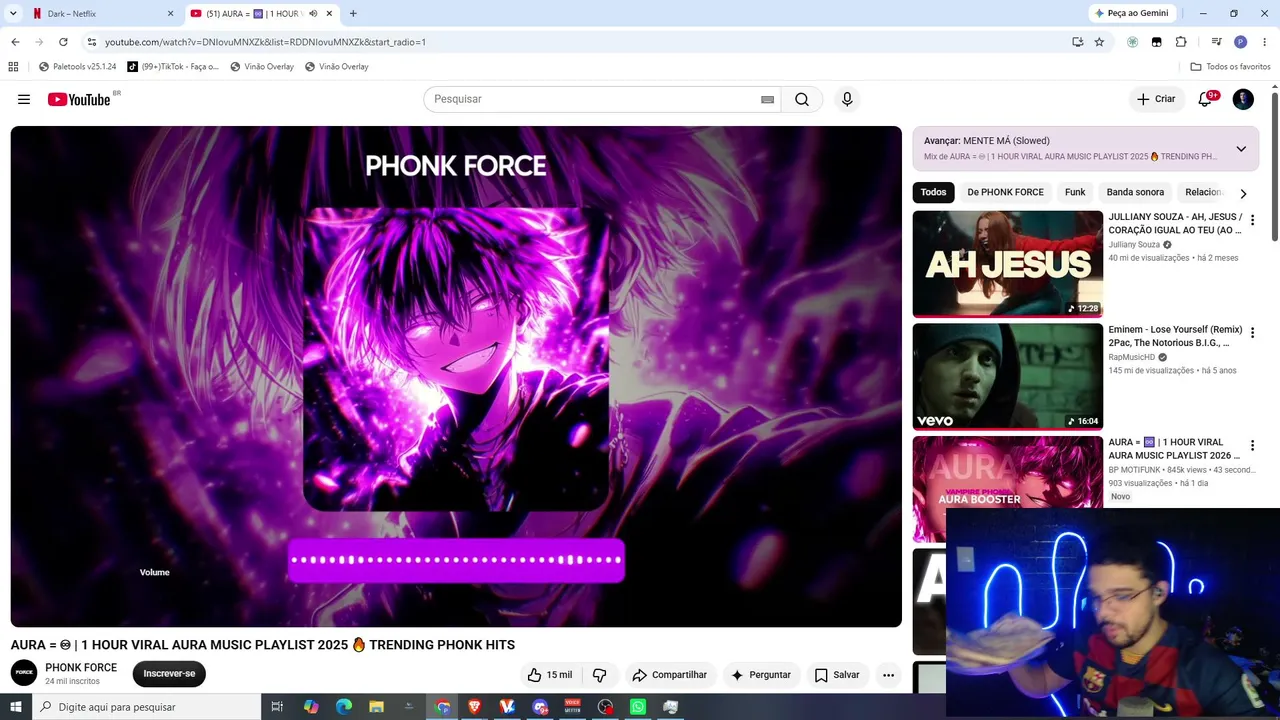Click the Peça ao Gemini button
This screenshot has width=1280, height=720.
point(1132,14)
